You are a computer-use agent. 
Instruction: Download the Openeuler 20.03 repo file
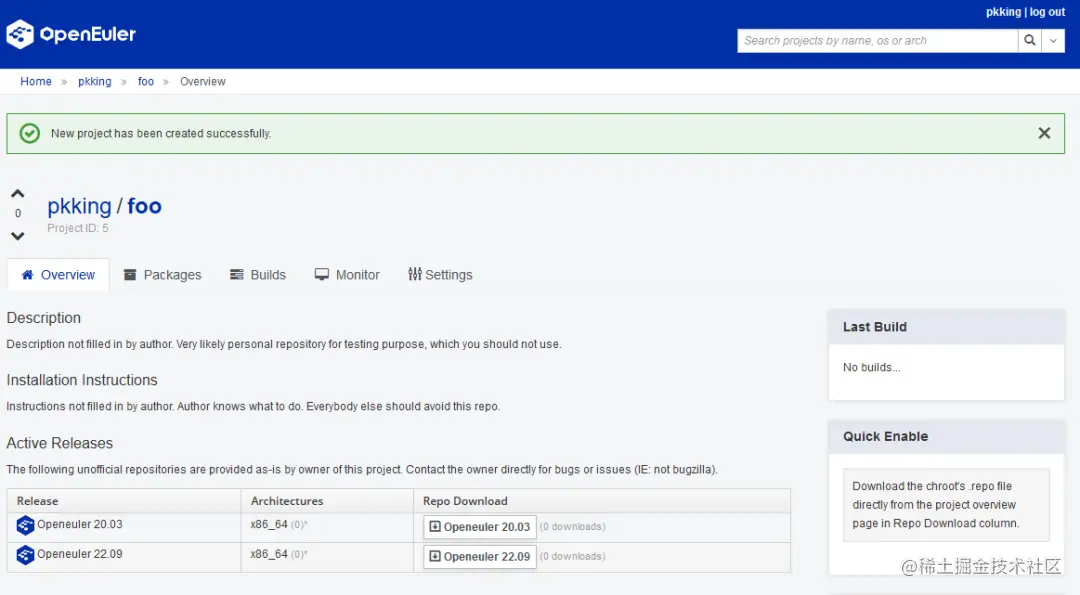(480, 527)
